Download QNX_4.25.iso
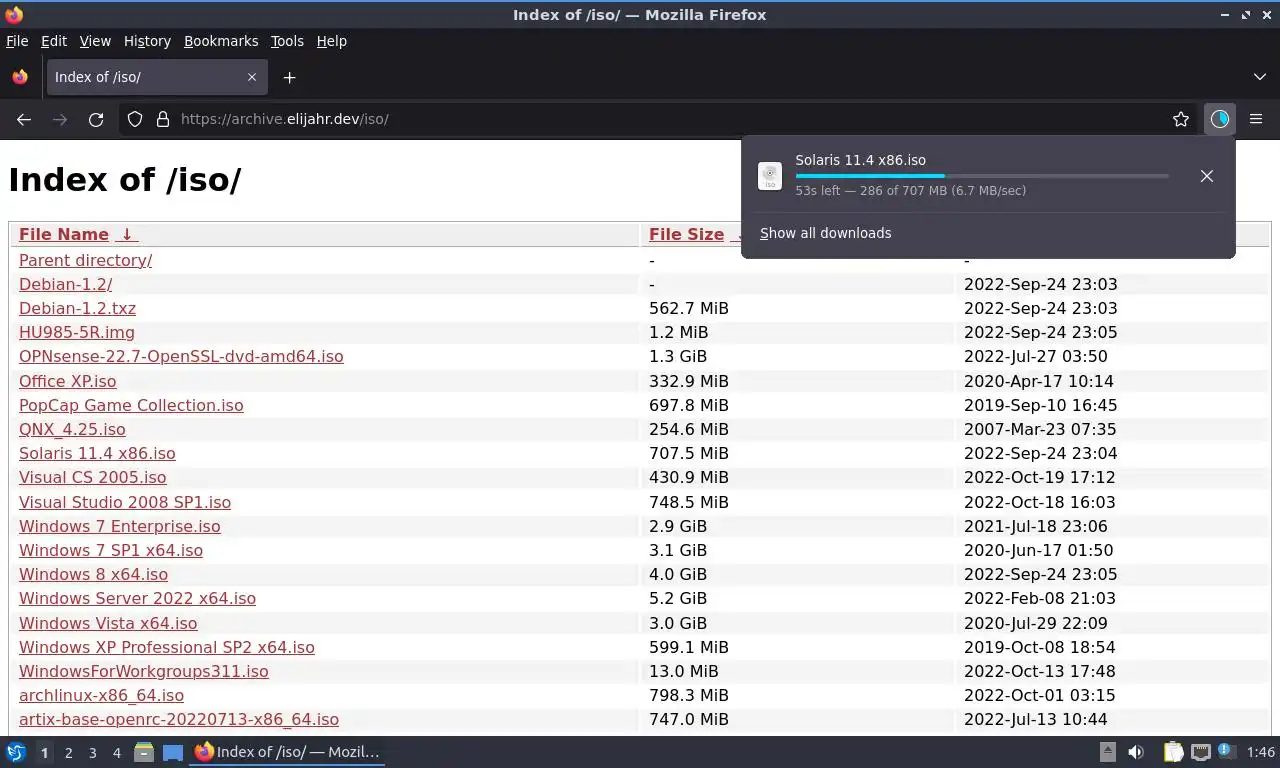This screenshot has height=768, width=1280. [72, 429]
